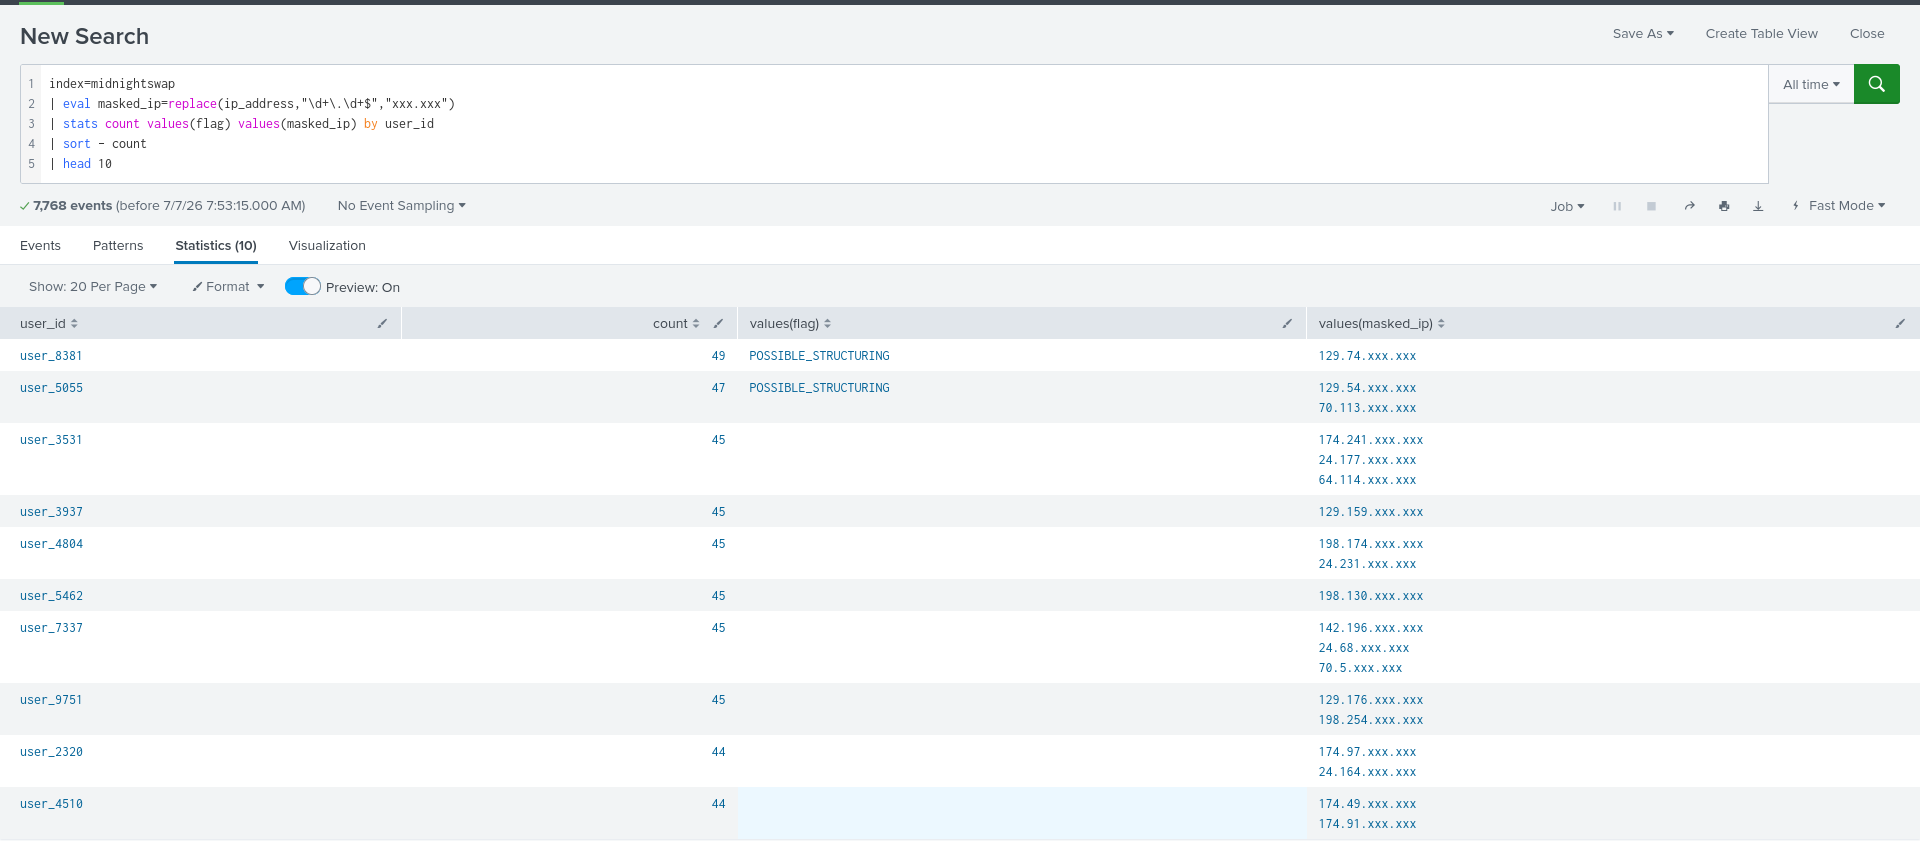
Task: Click masked IP 129.74.xxx.xxx
Action: 1367,356
